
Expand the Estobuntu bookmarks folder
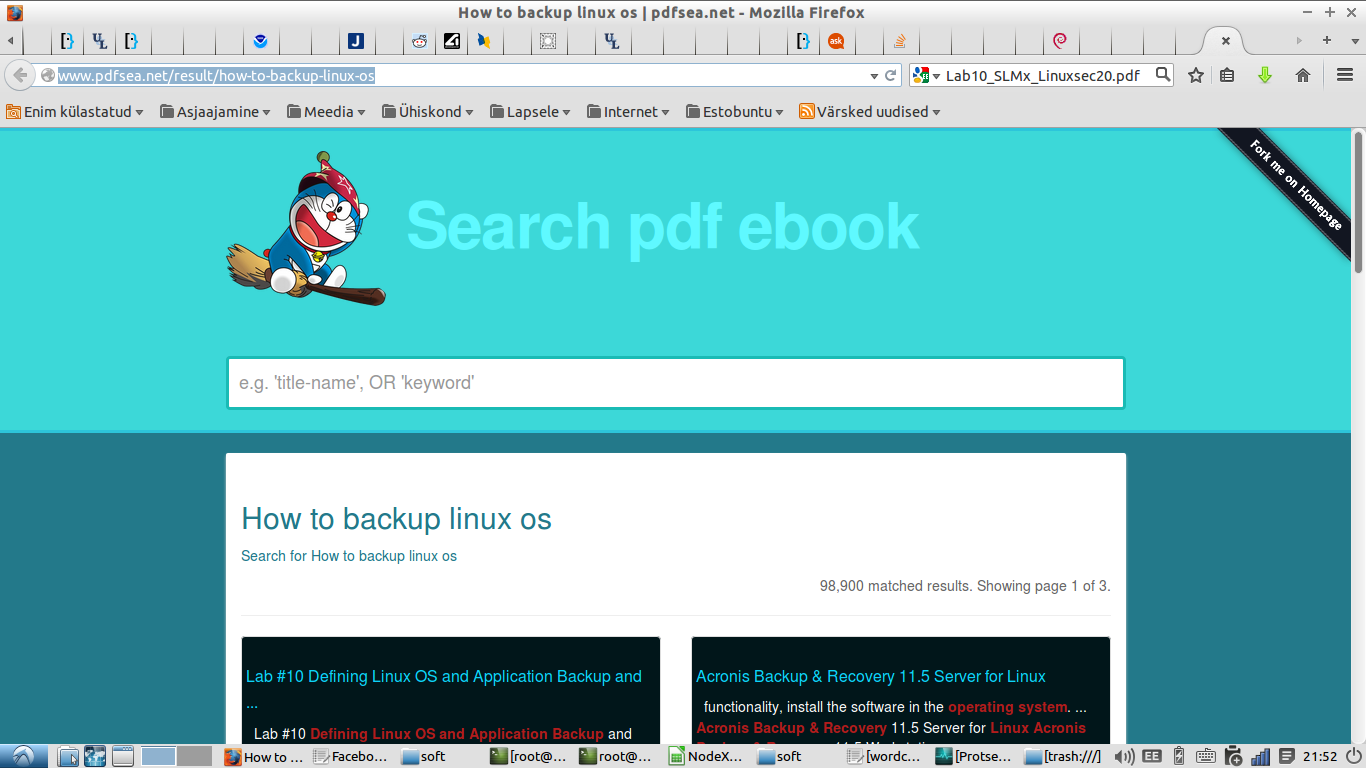(x=735, y=112)
